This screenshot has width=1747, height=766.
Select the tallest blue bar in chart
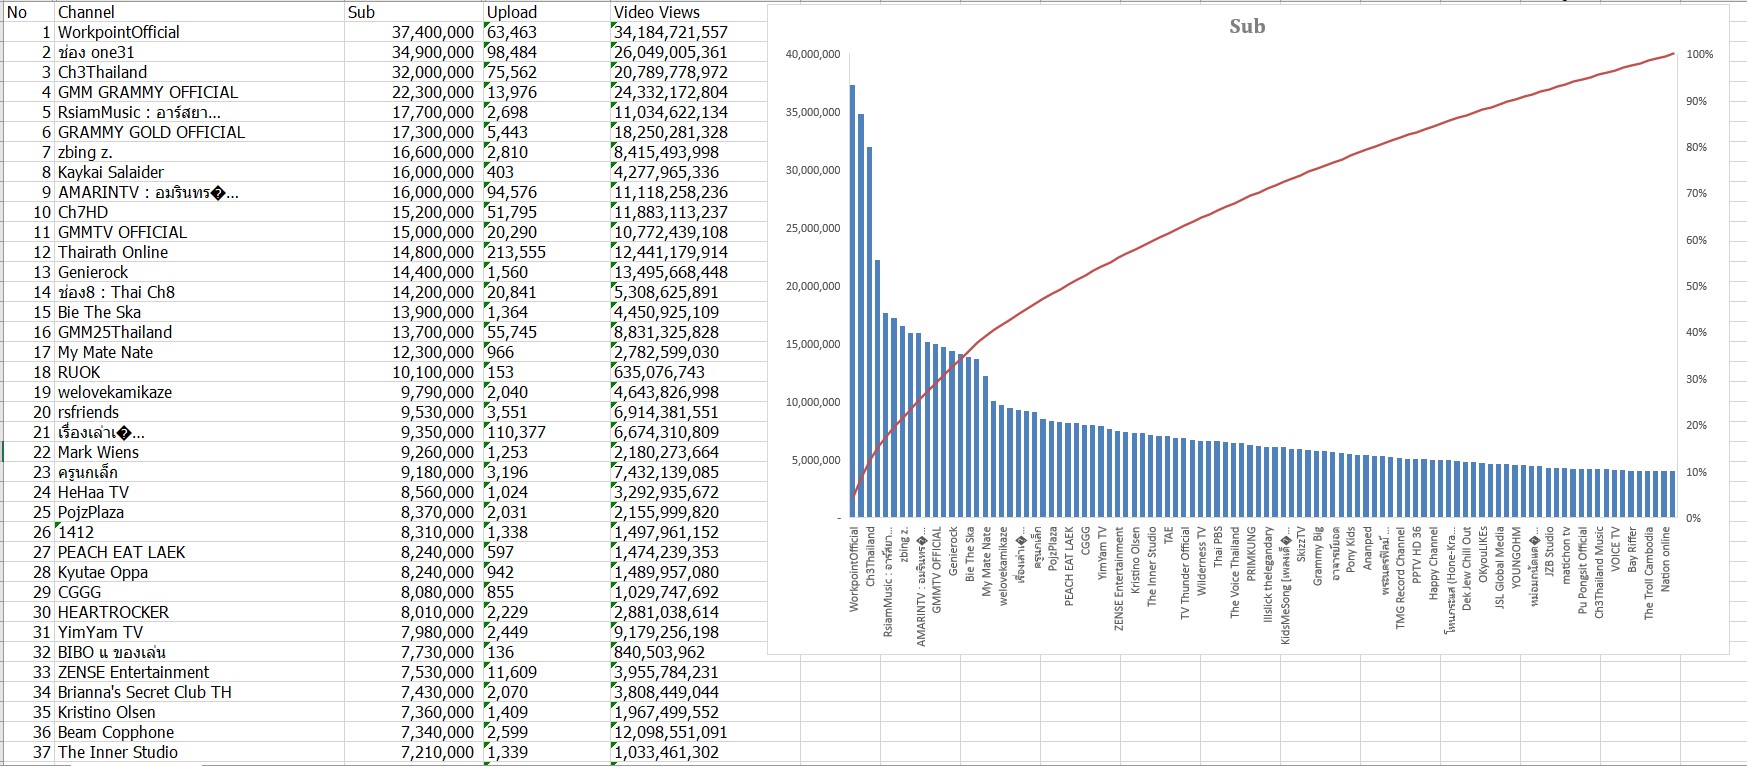coord(853,301)
